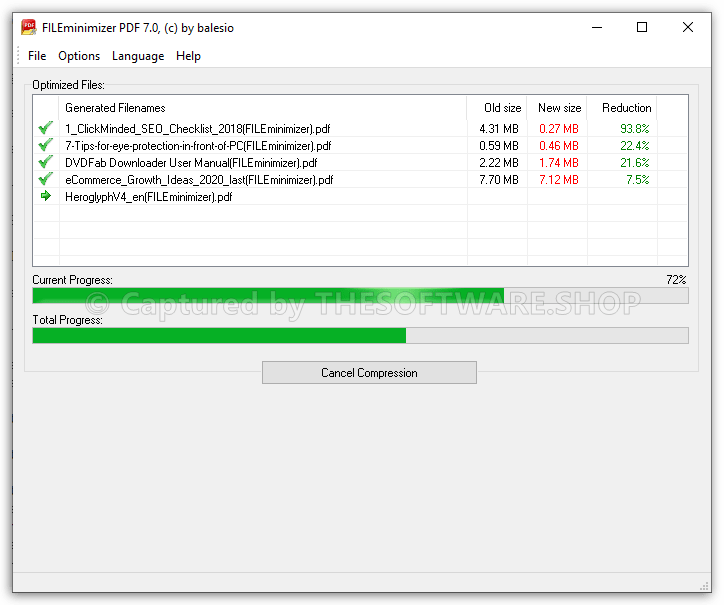Click green checkmark for eCommerce_Growth_Ideas file
The height and width of the screenshot is (605, 724).
point(45,179)
